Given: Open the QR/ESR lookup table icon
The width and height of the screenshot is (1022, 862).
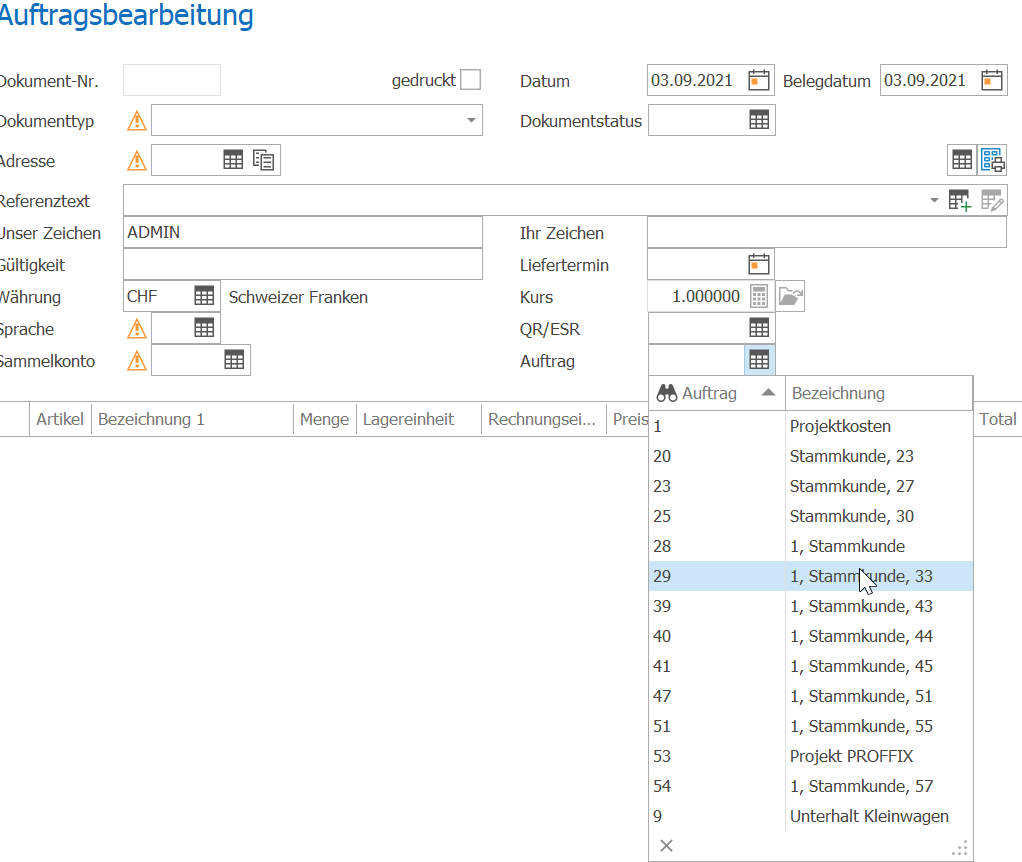Looking at the screenshot, I should [x=759, y=328].
